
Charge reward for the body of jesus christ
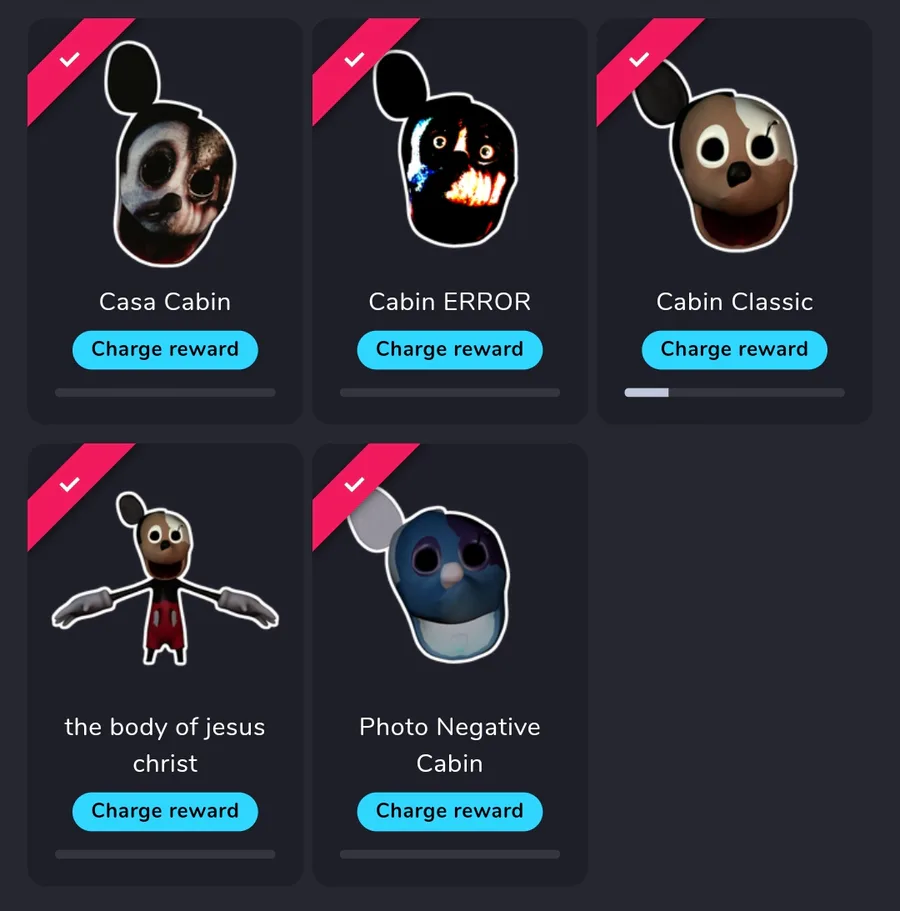click(x=165, y=812)
